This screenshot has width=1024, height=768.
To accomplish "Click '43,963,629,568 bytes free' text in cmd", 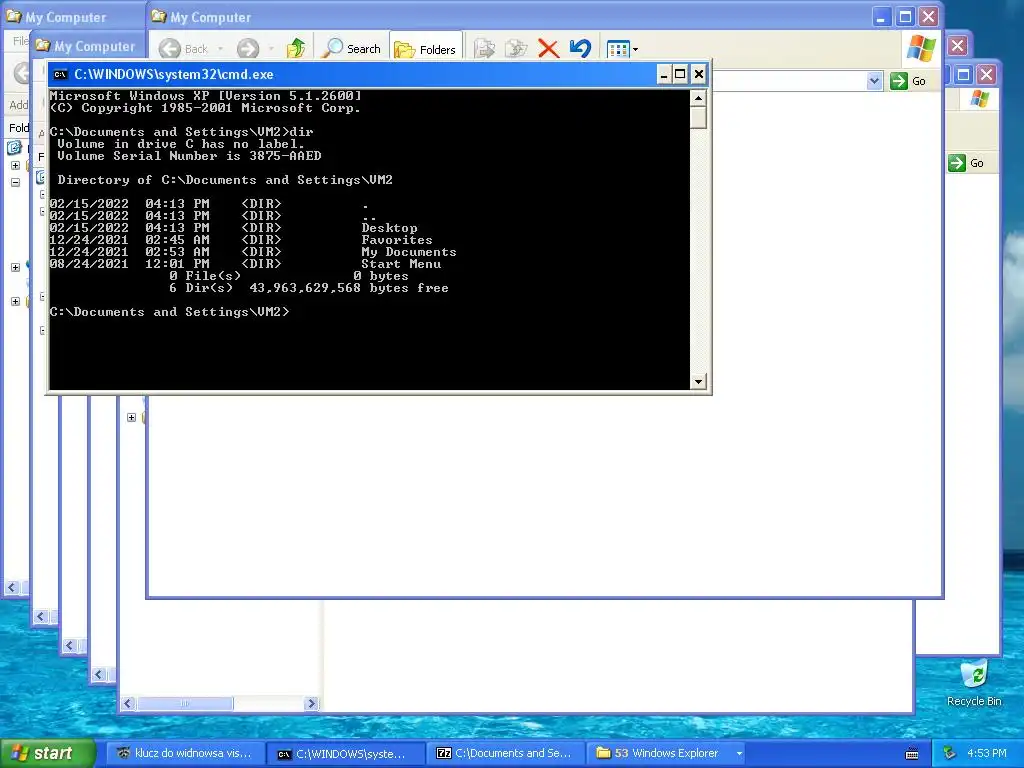I will click(x=349, y=288).
